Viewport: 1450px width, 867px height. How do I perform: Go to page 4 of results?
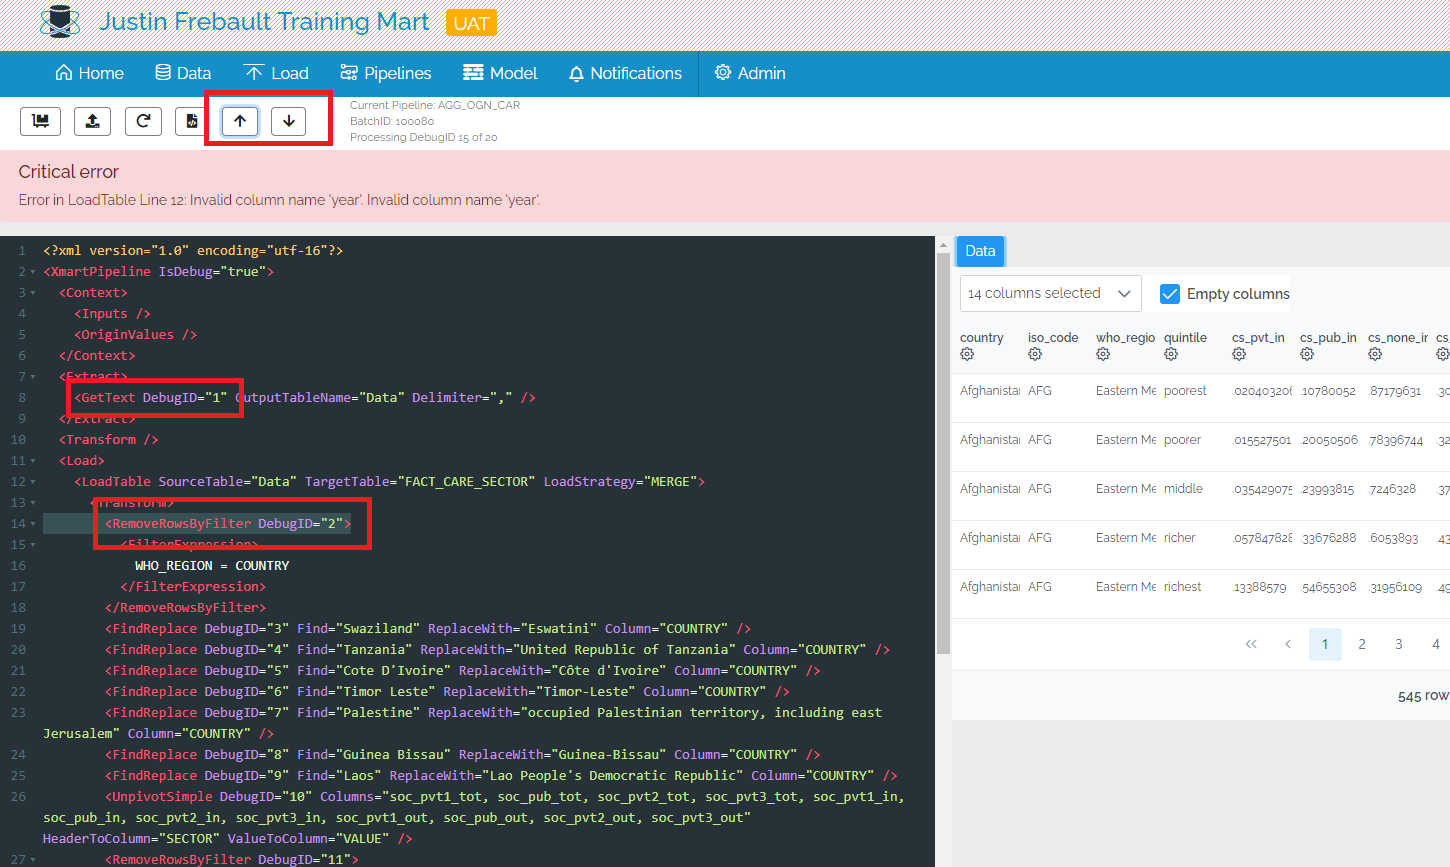click(1435, 644)
